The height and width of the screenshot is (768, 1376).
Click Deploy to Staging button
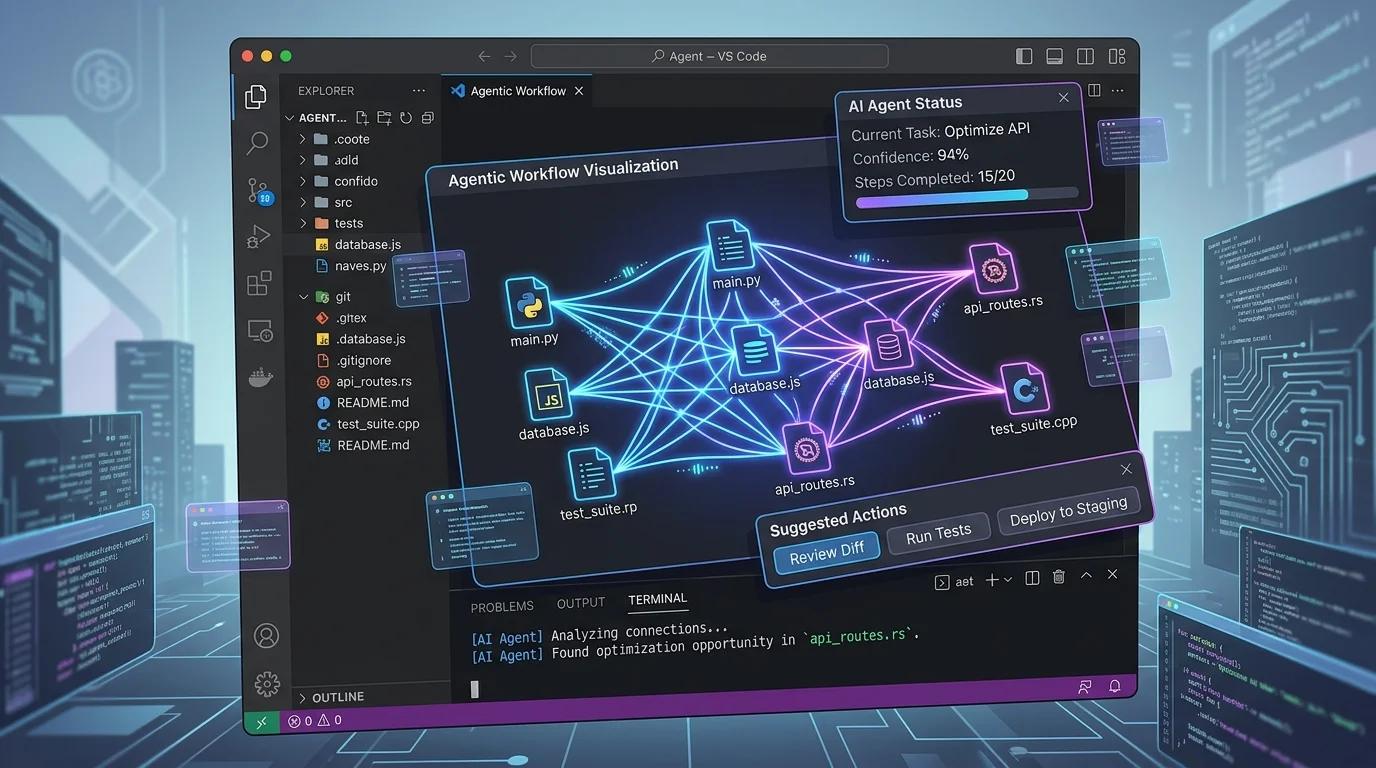(x=1068, y=510)
